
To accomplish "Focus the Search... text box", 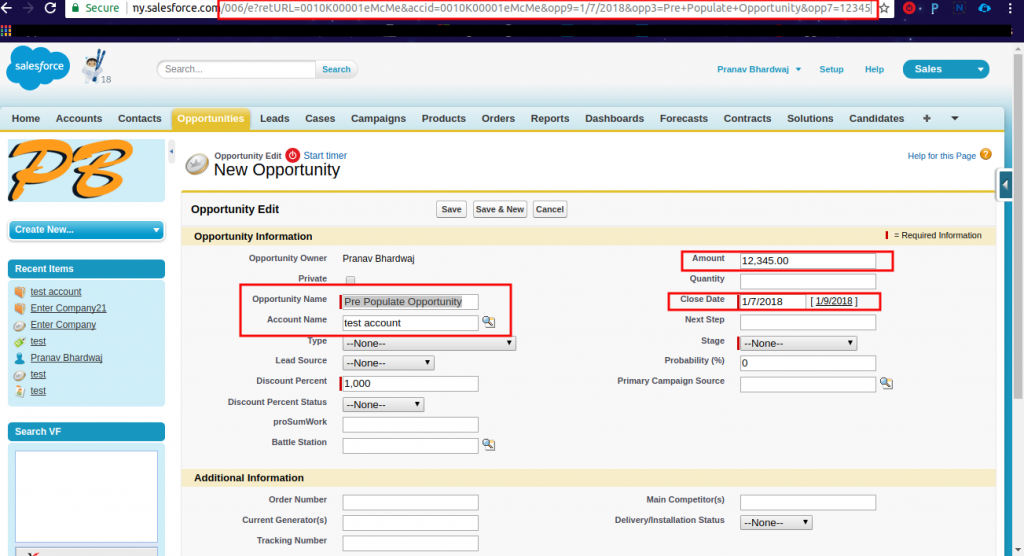I will tap(236, 69).
